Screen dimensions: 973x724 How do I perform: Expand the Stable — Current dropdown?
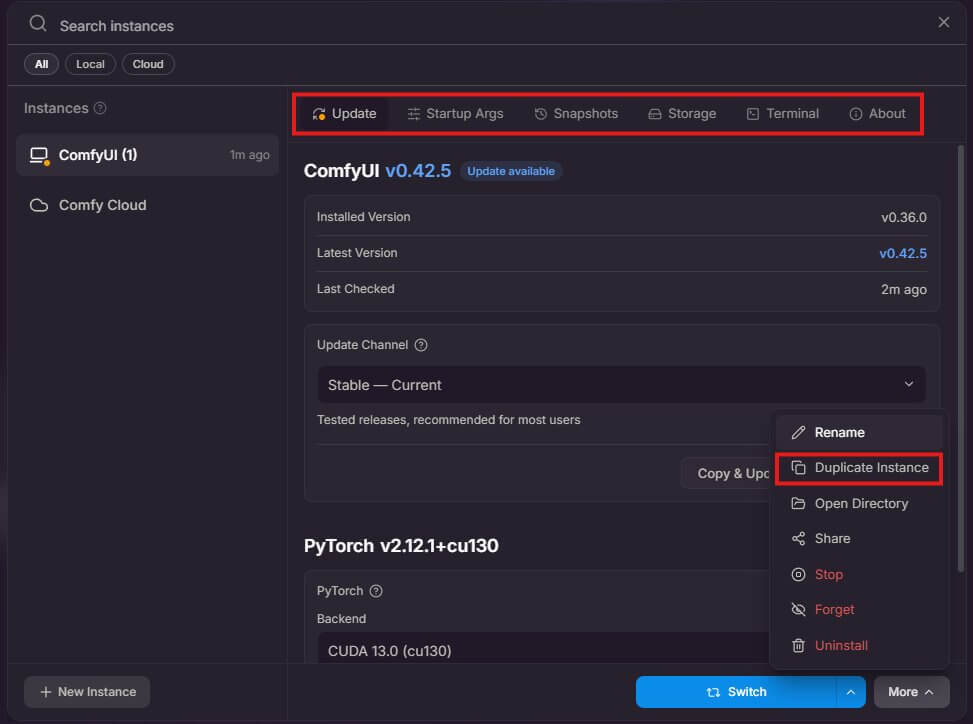621,385
